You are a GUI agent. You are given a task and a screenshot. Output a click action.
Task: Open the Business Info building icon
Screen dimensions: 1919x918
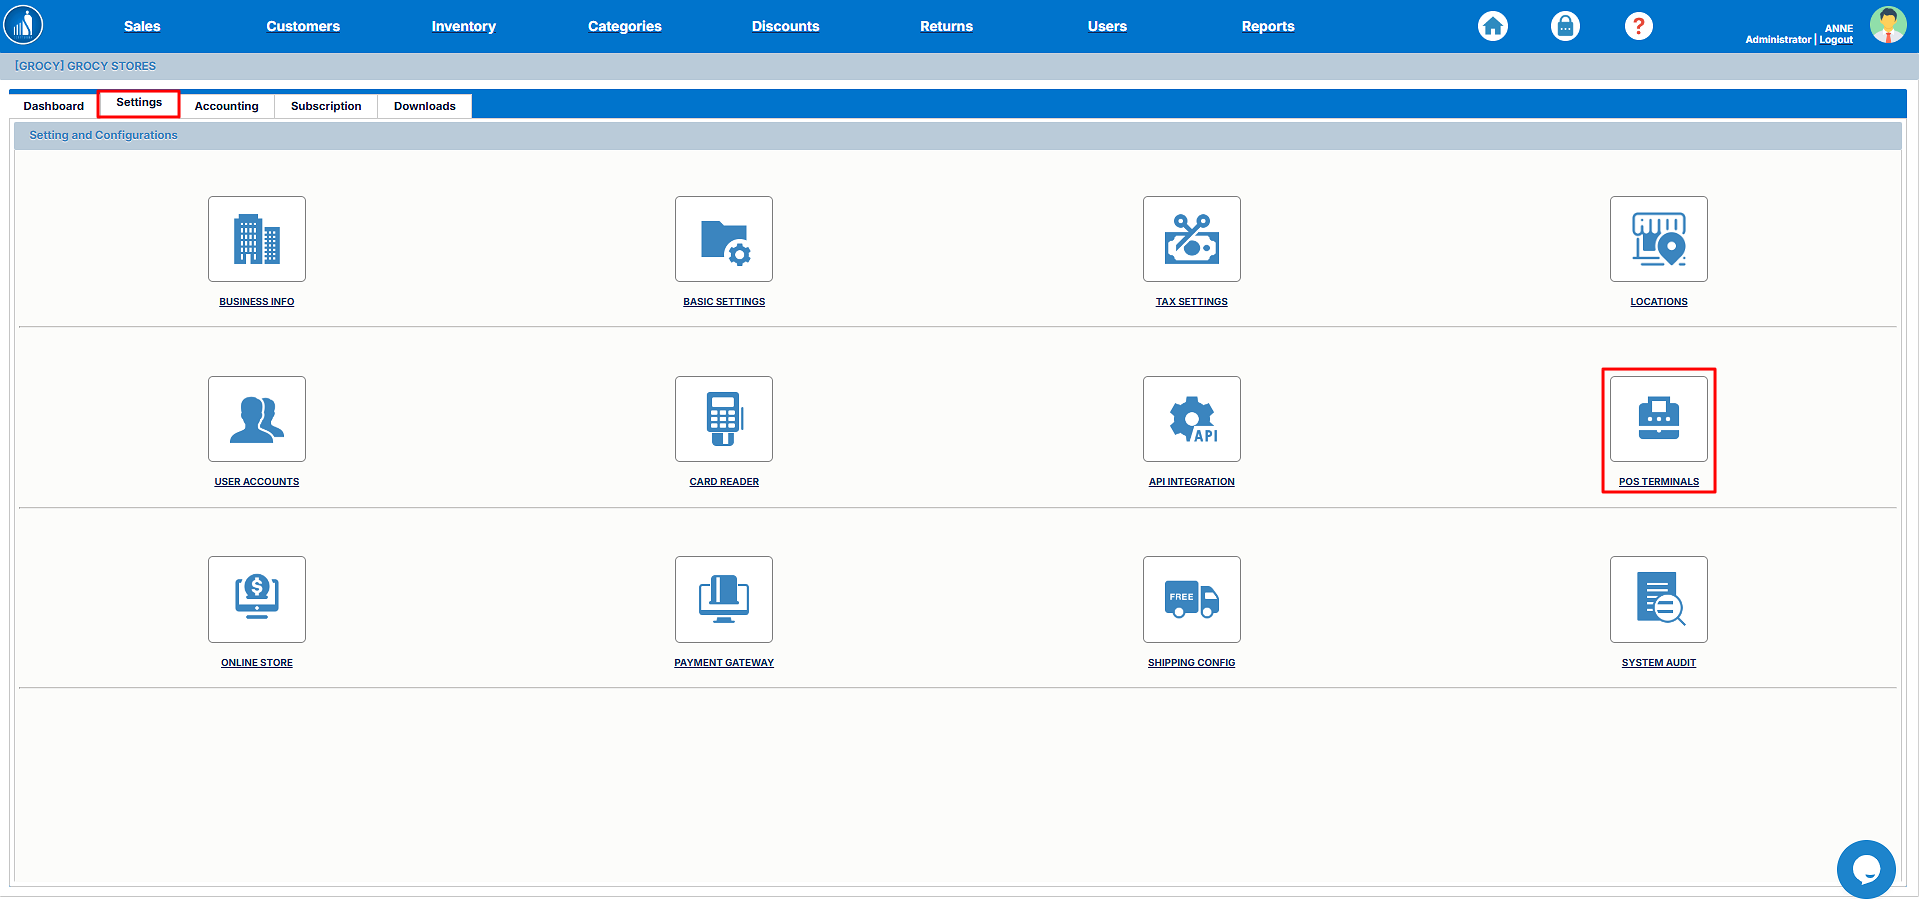256,239
